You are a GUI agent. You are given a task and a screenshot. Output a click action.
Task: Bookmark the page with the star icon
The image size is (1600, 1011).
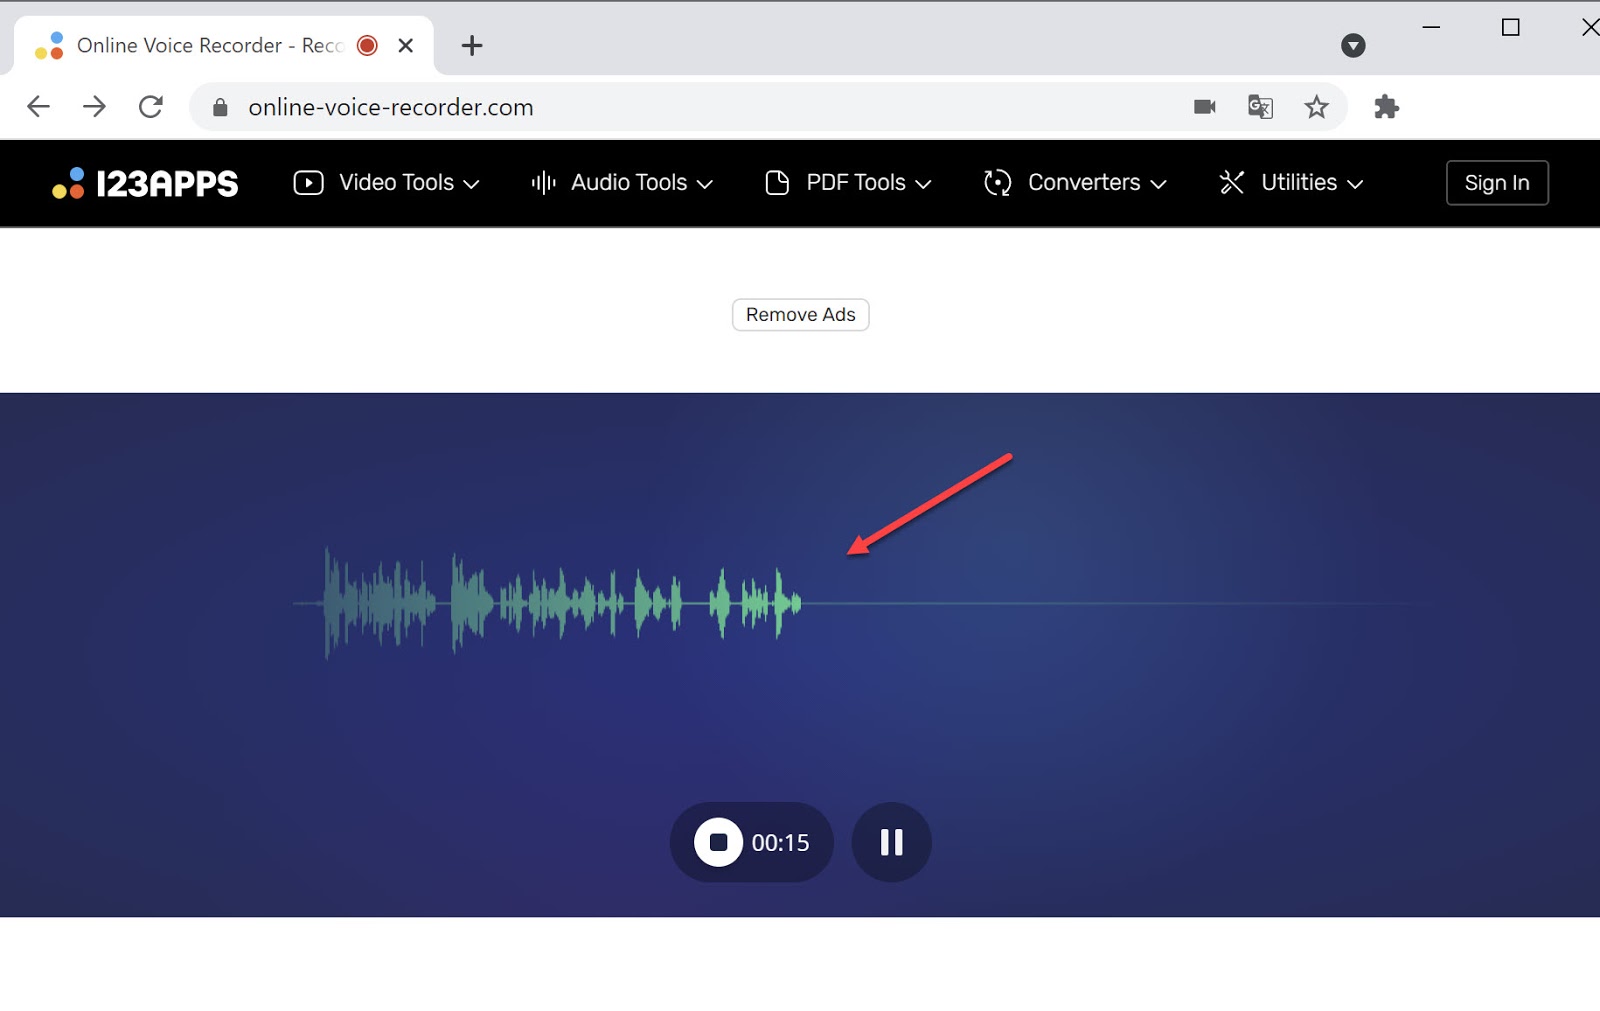1317,106
